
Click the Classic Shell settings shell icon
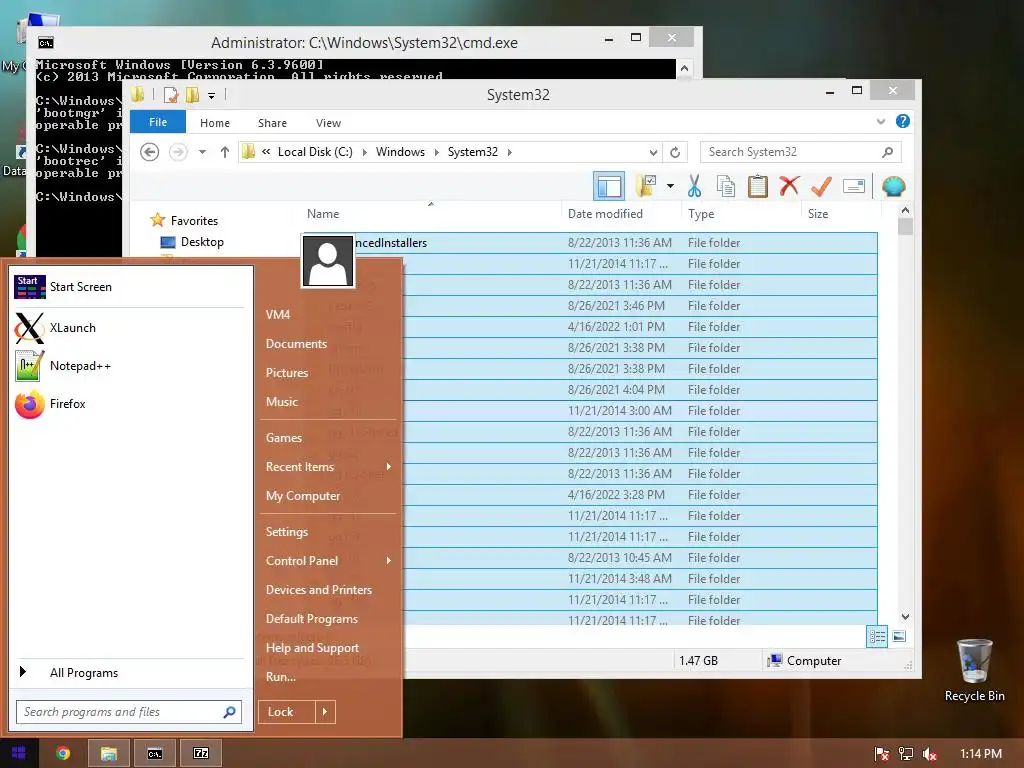pyautogui.click(x=893, y=186)
